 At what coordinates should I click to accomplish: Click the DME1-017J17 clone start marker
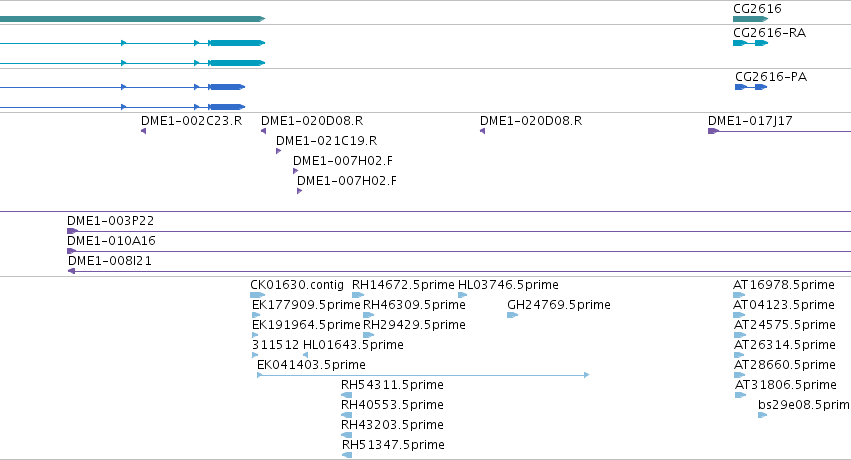point(713,131)
